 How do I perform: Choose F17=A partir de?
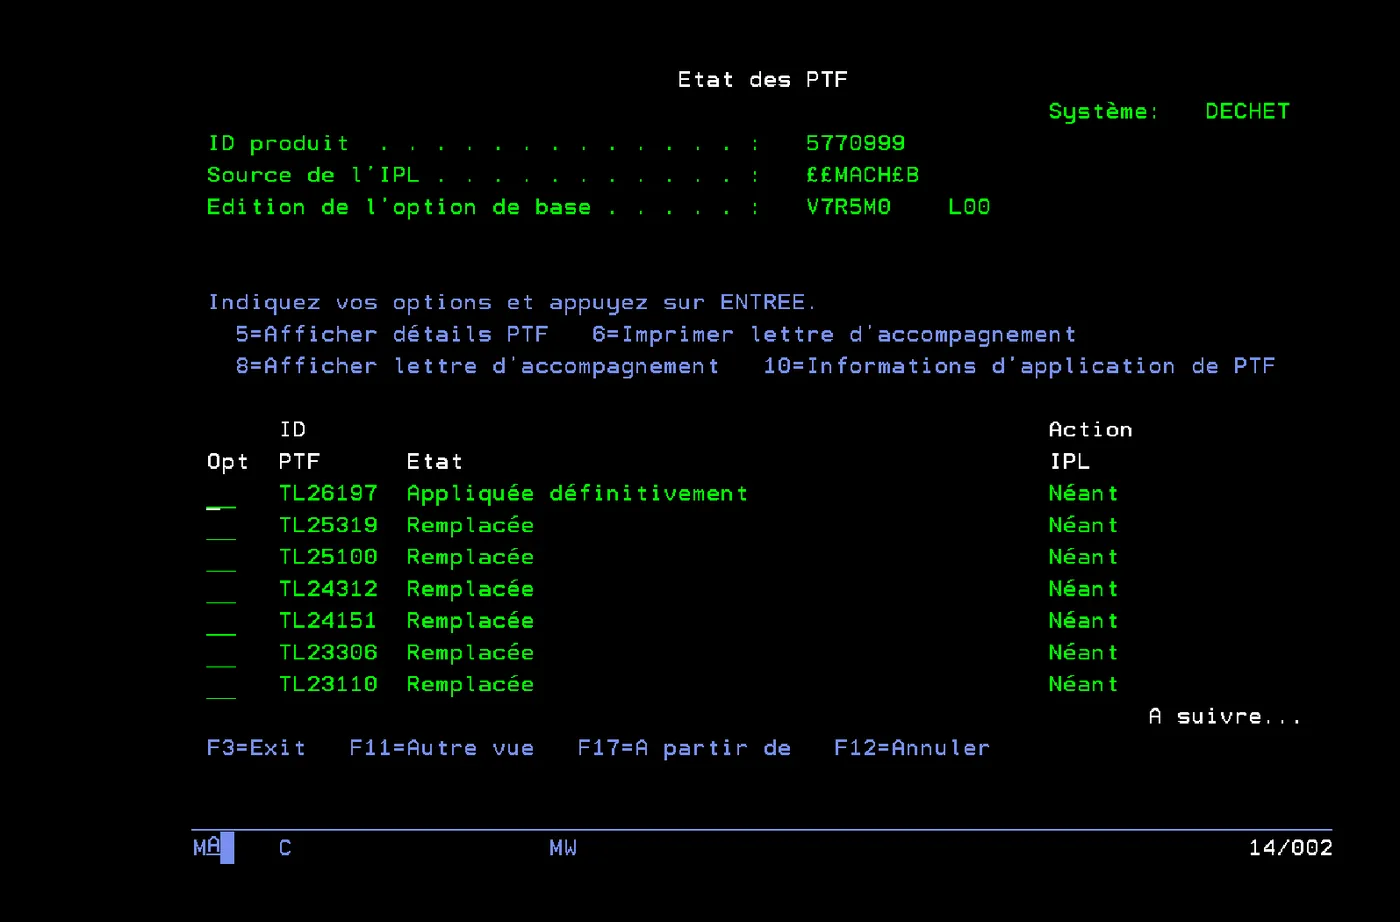point(684,748)
